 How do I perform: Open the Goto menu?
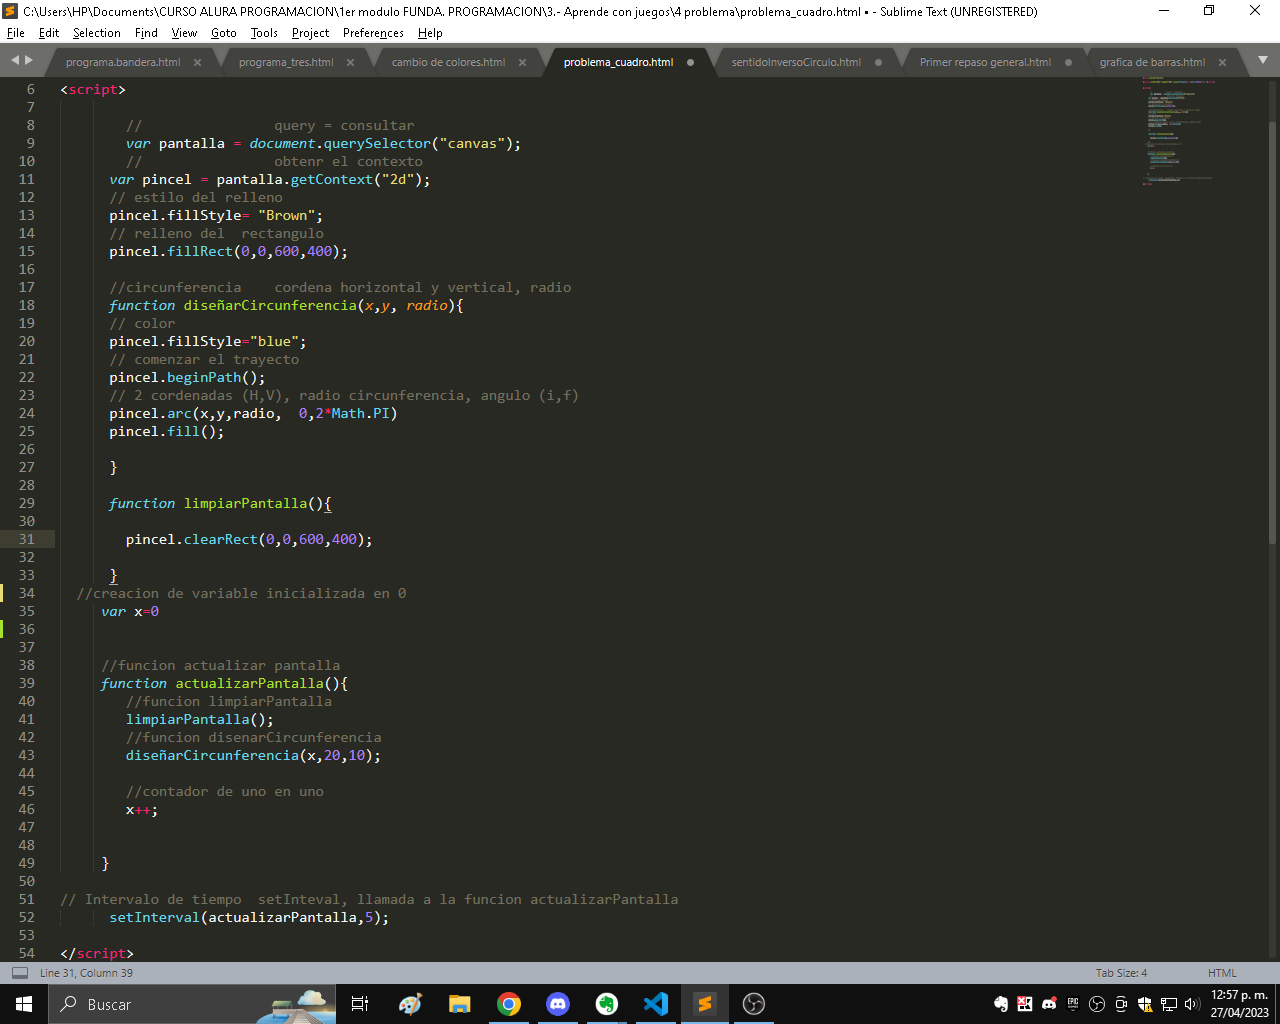point(224,33)
